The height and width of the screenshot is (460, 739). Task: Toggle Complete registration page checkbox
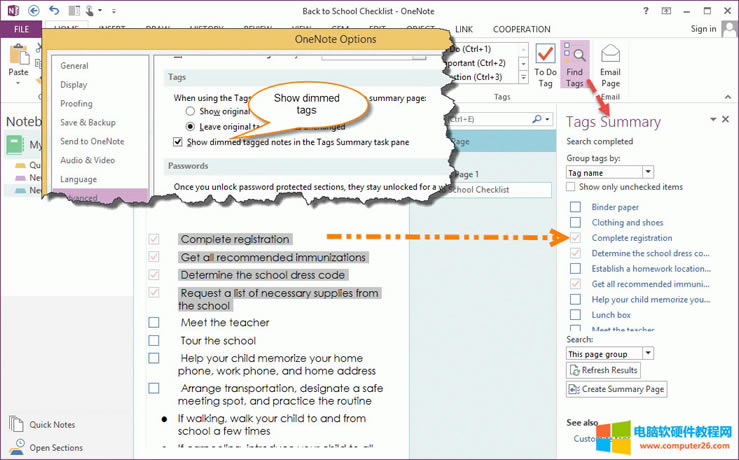tap(154, 239)
